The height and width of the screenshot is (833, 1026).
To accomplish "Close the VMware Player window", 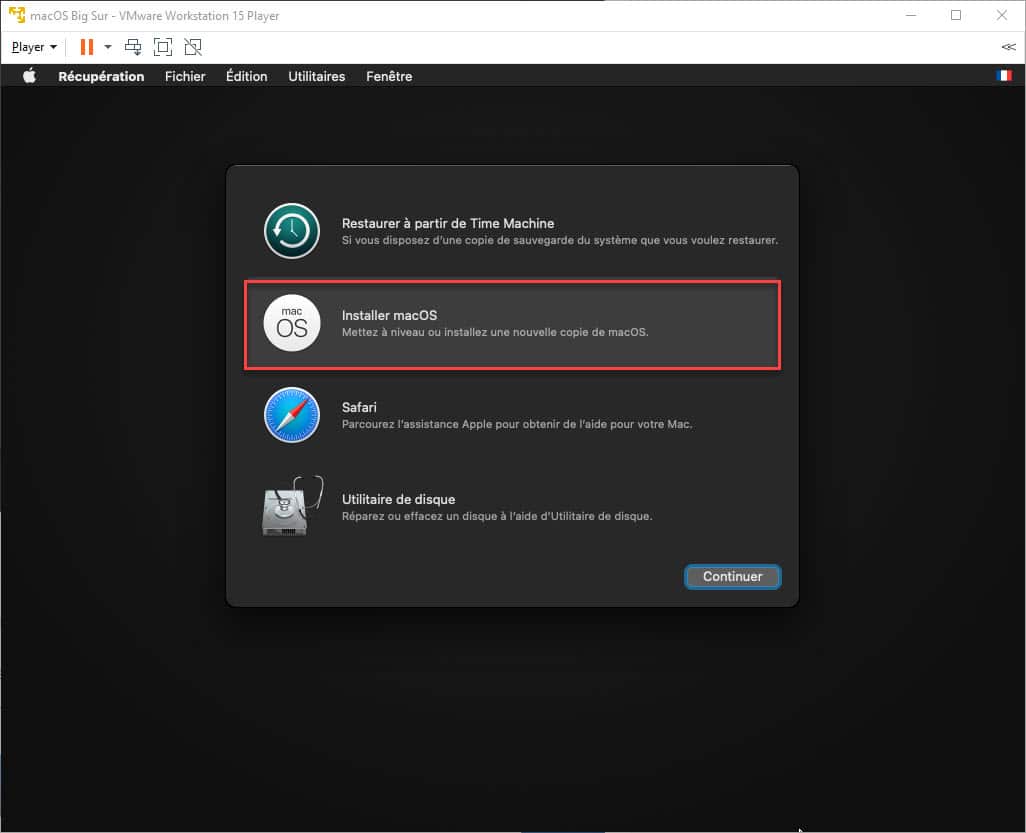I will [1002, 15].
